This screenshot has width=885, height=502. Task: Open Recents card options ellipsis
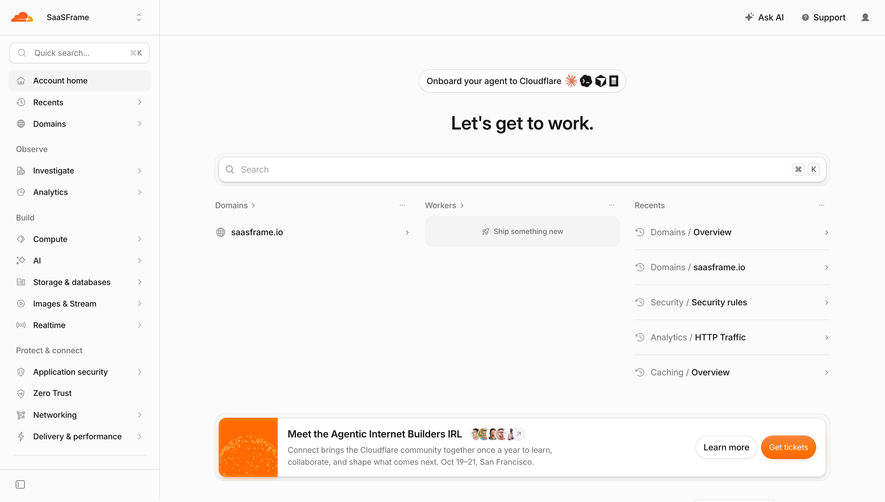(x=822, y=206)
